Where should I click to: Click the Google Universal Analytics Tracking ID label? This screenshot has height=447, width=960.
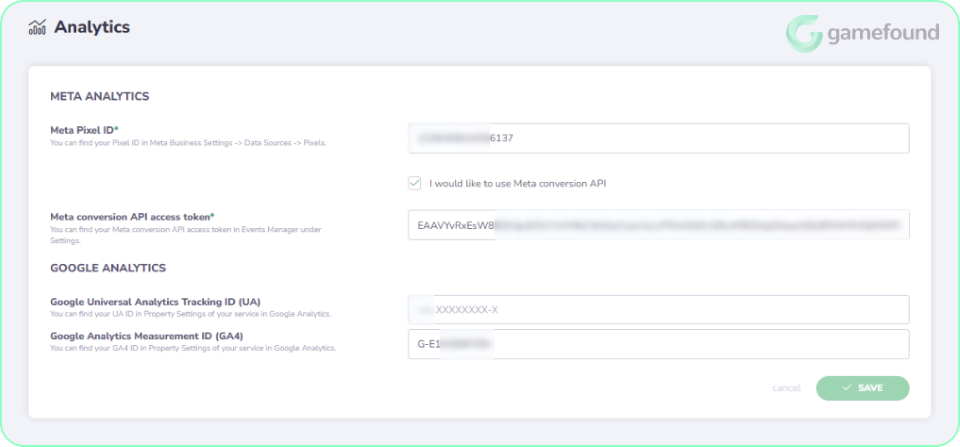click(x=156, y=301)
